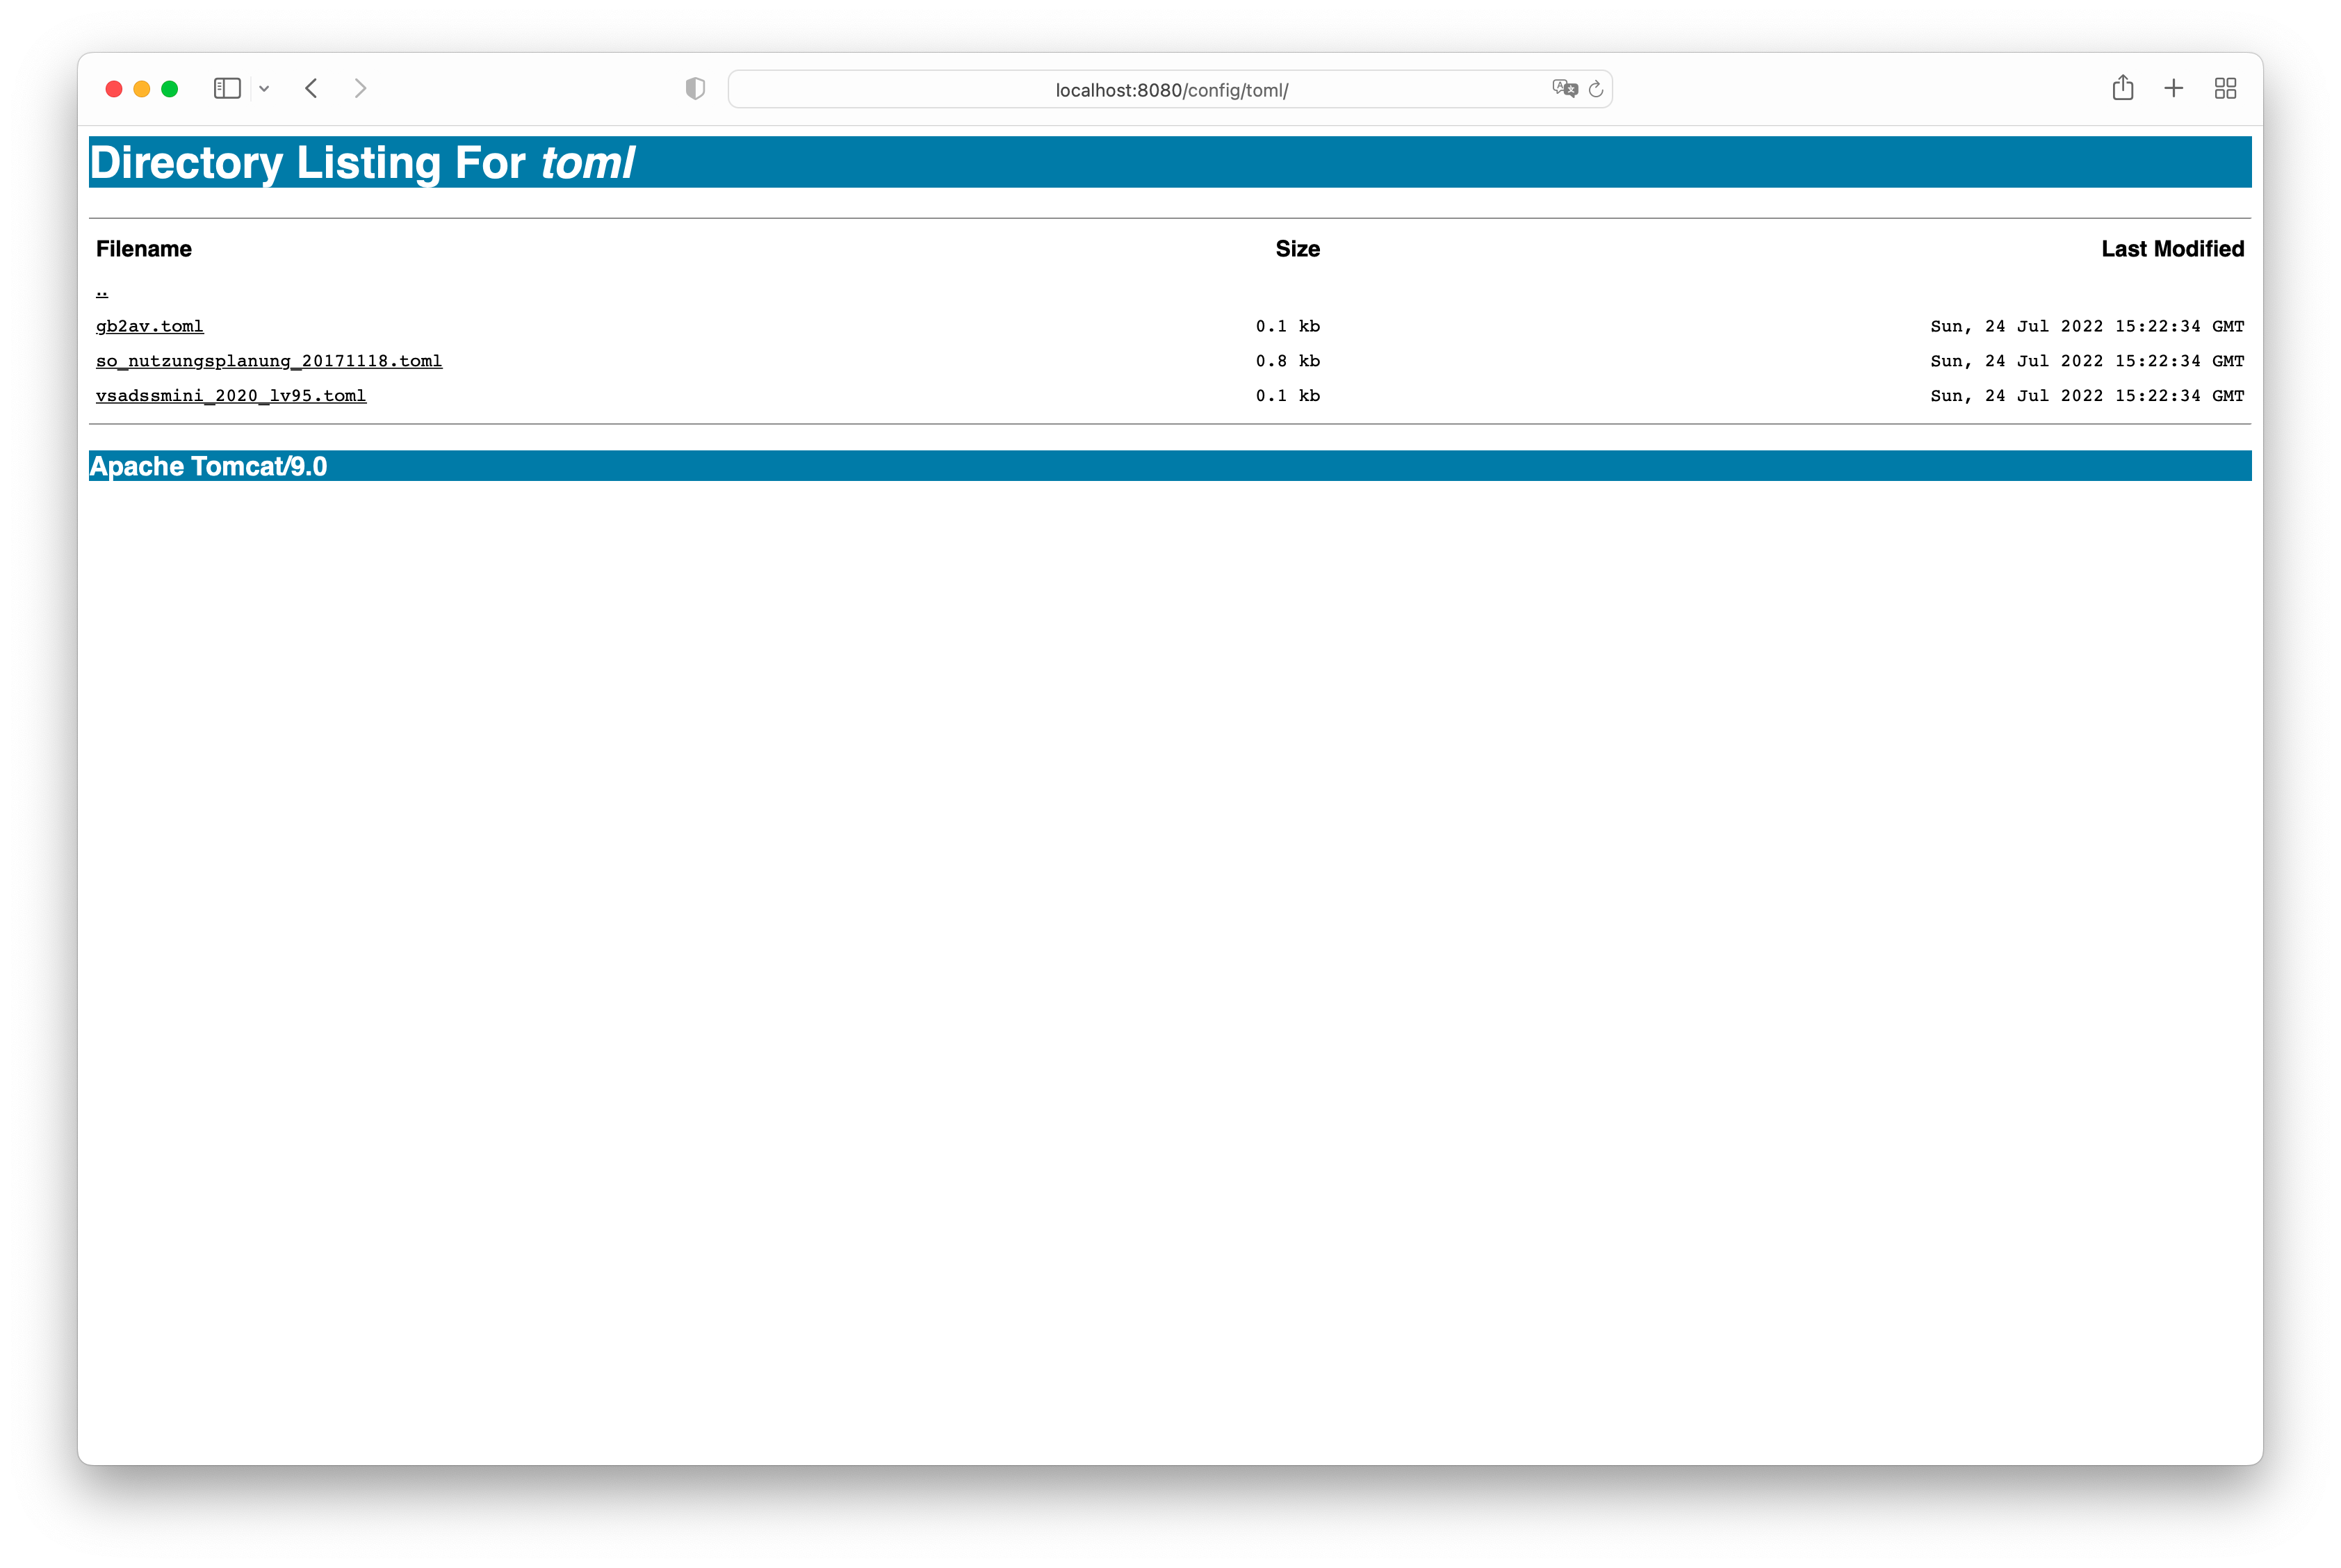Screen dimensions: 2341x1568
Task: Go forward with the forward arrow
Action: tap(361, 89)
